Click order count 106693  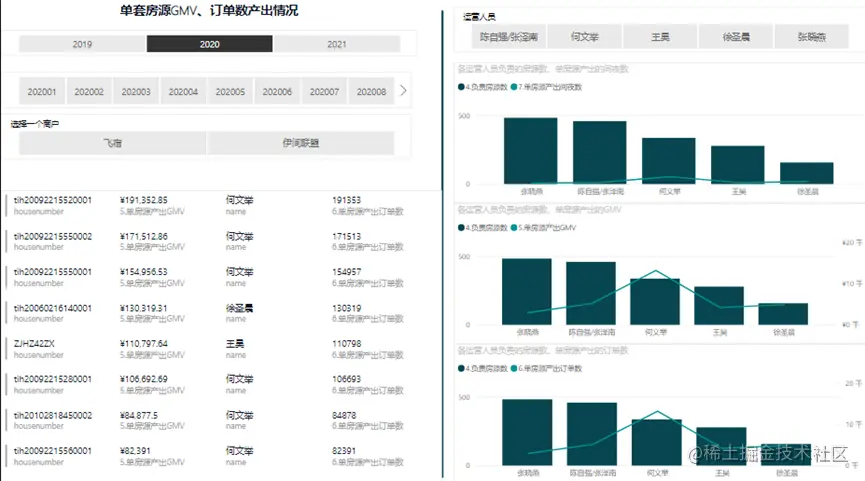(x=346, y=379)
